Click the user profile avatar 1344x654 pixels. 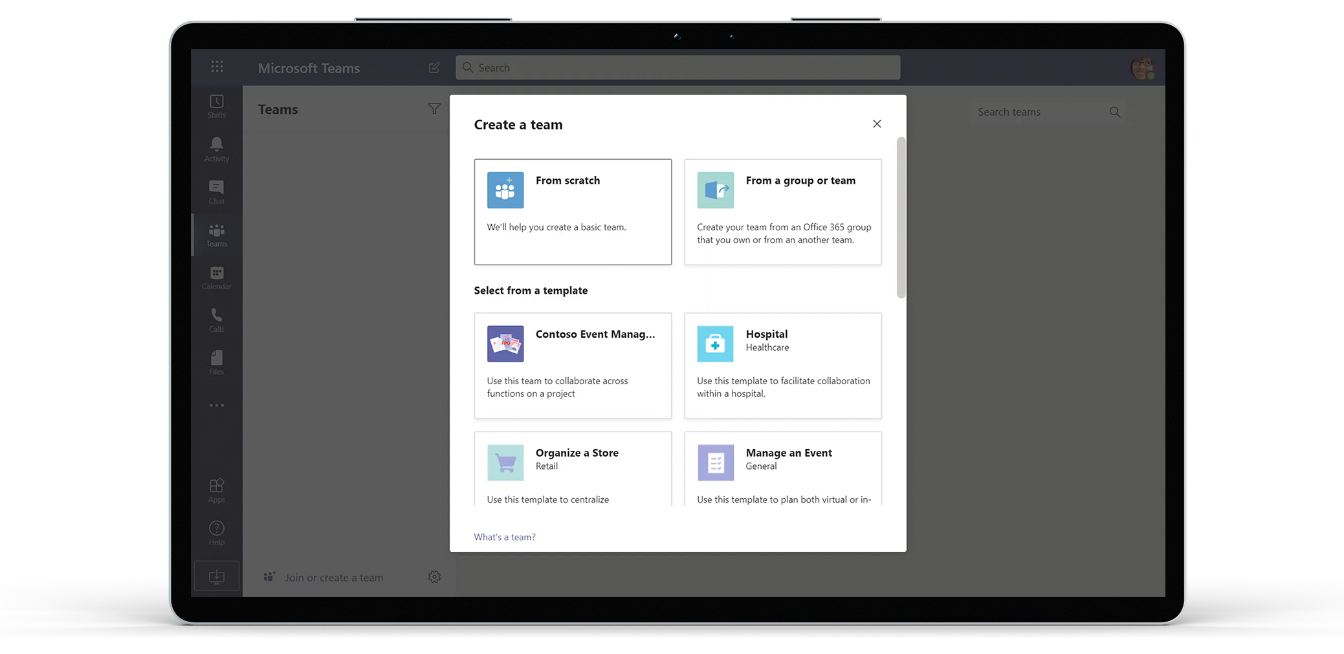(1142, 68)
